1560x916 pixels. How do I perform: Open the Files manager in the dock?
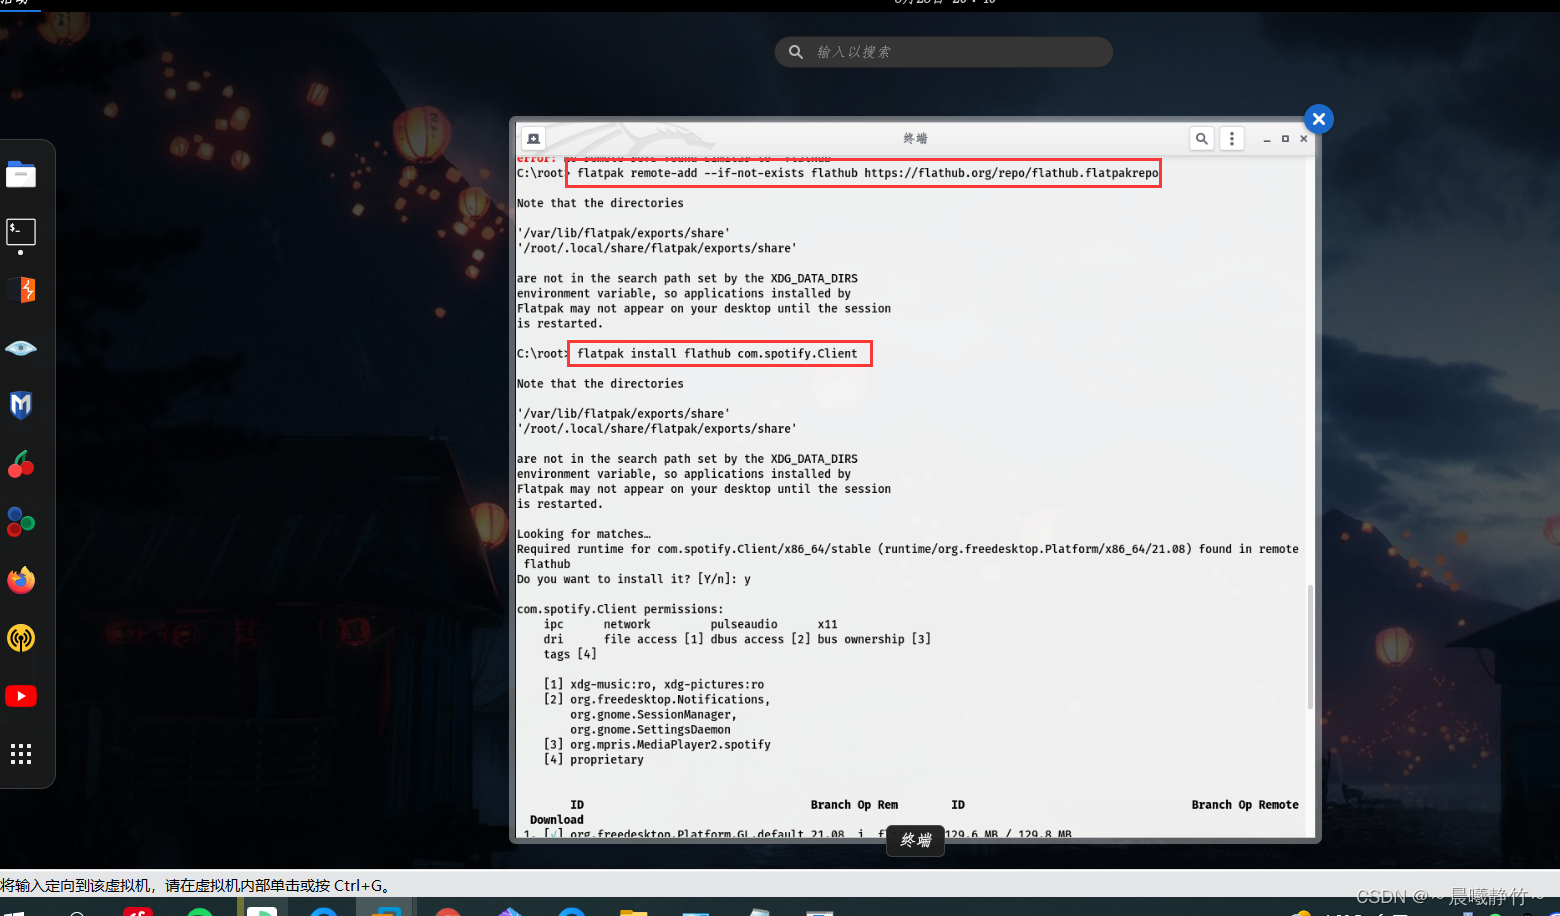coord(21,175)
